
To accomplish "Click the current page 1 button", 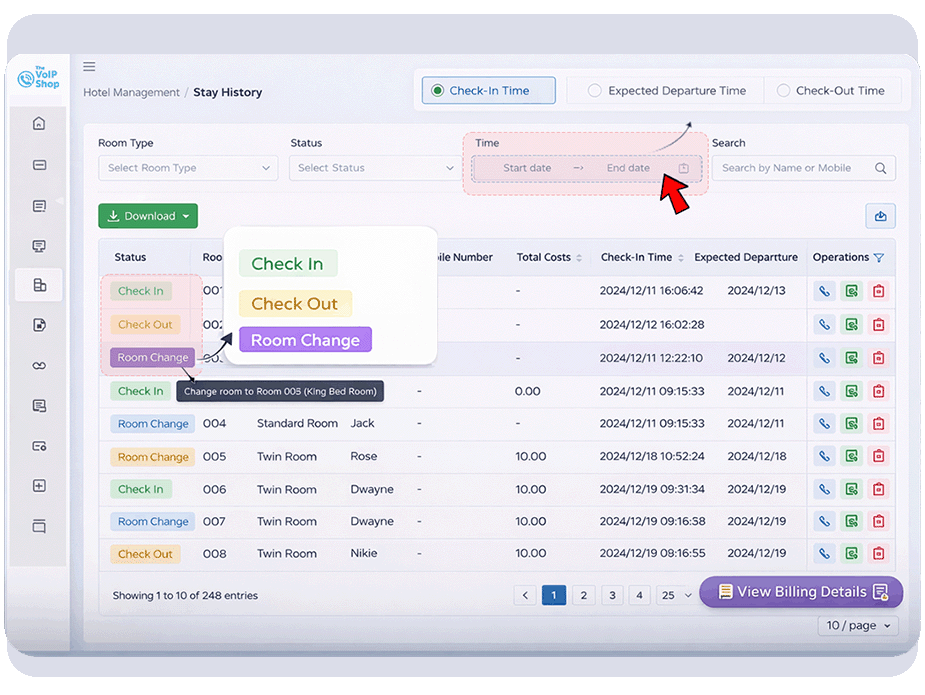I will (x=554, y=595).
